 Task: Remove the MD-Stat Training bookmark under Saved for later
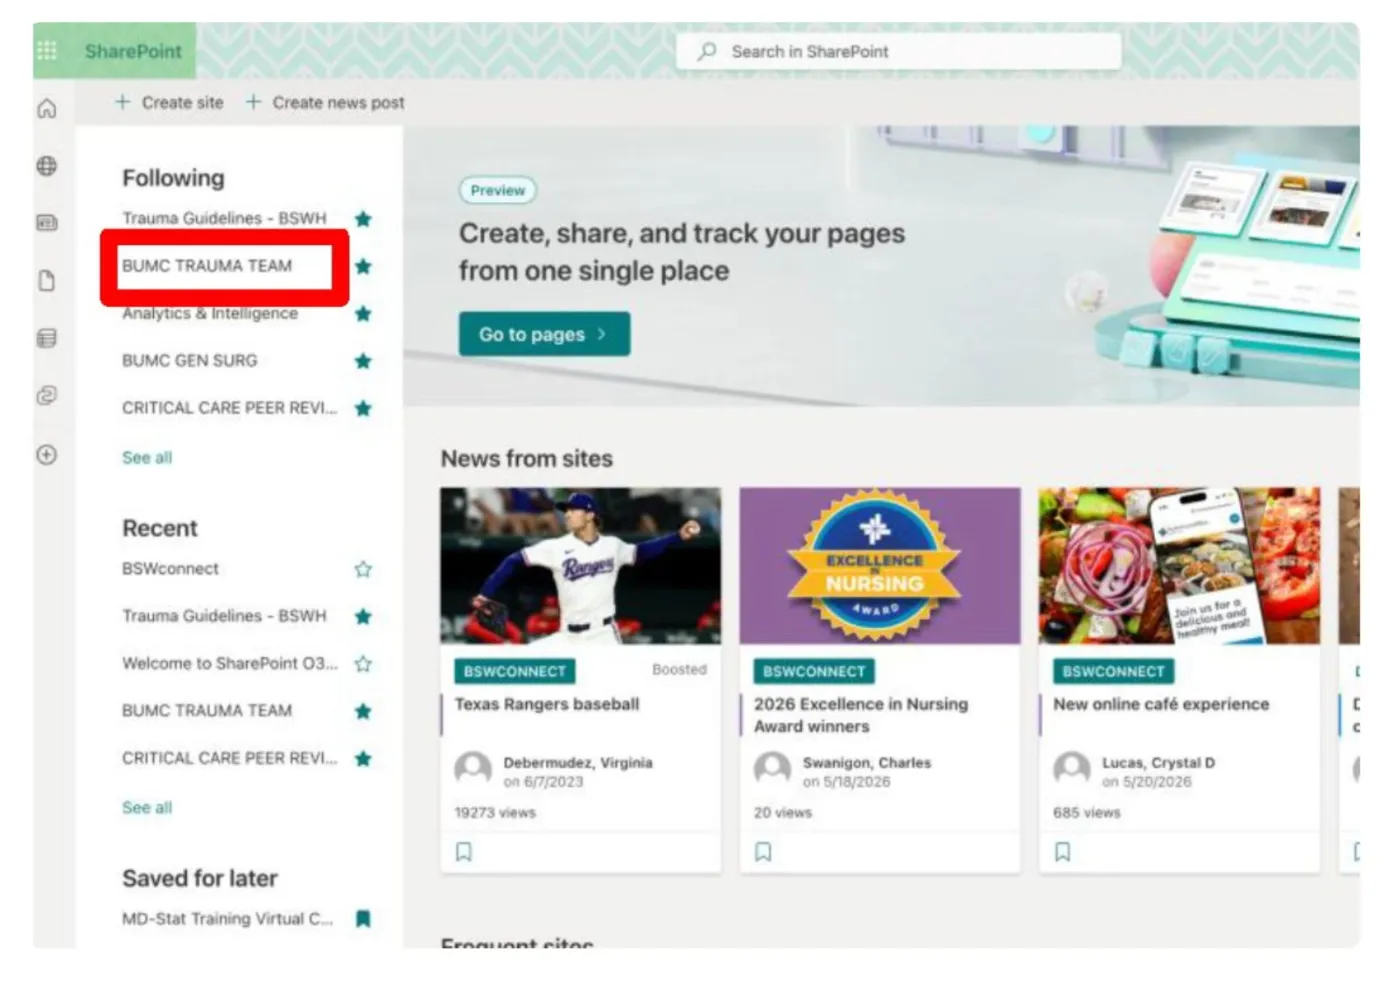coord(363,918)
